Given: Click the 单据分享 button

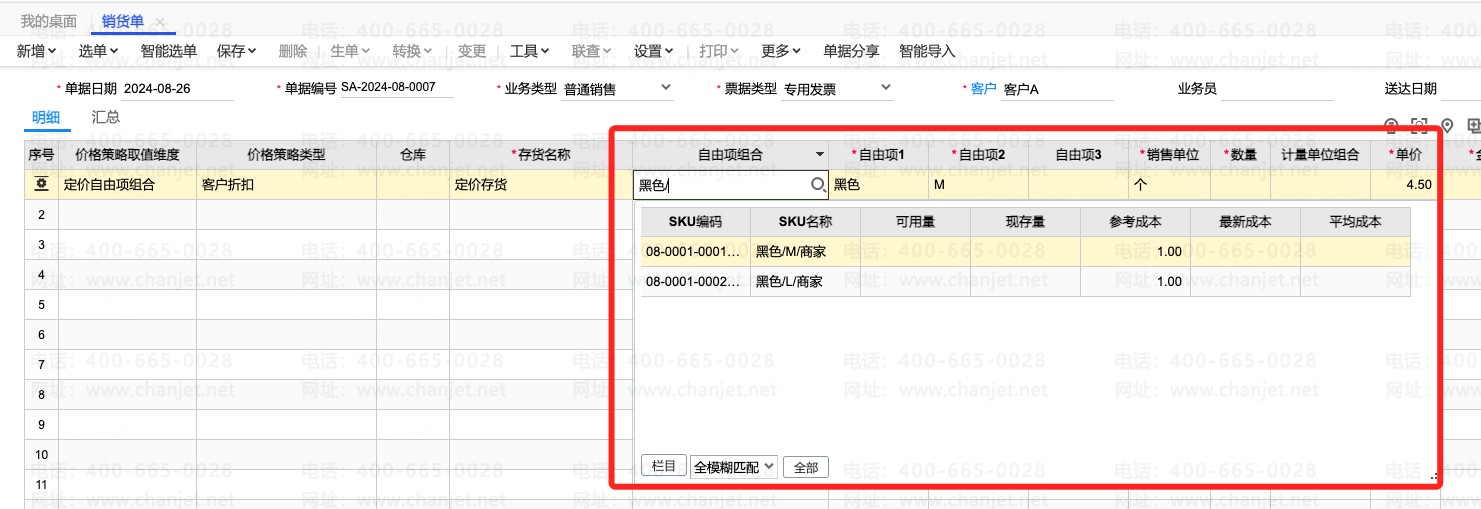Looking at the screenshot, I should coord(851,51).
